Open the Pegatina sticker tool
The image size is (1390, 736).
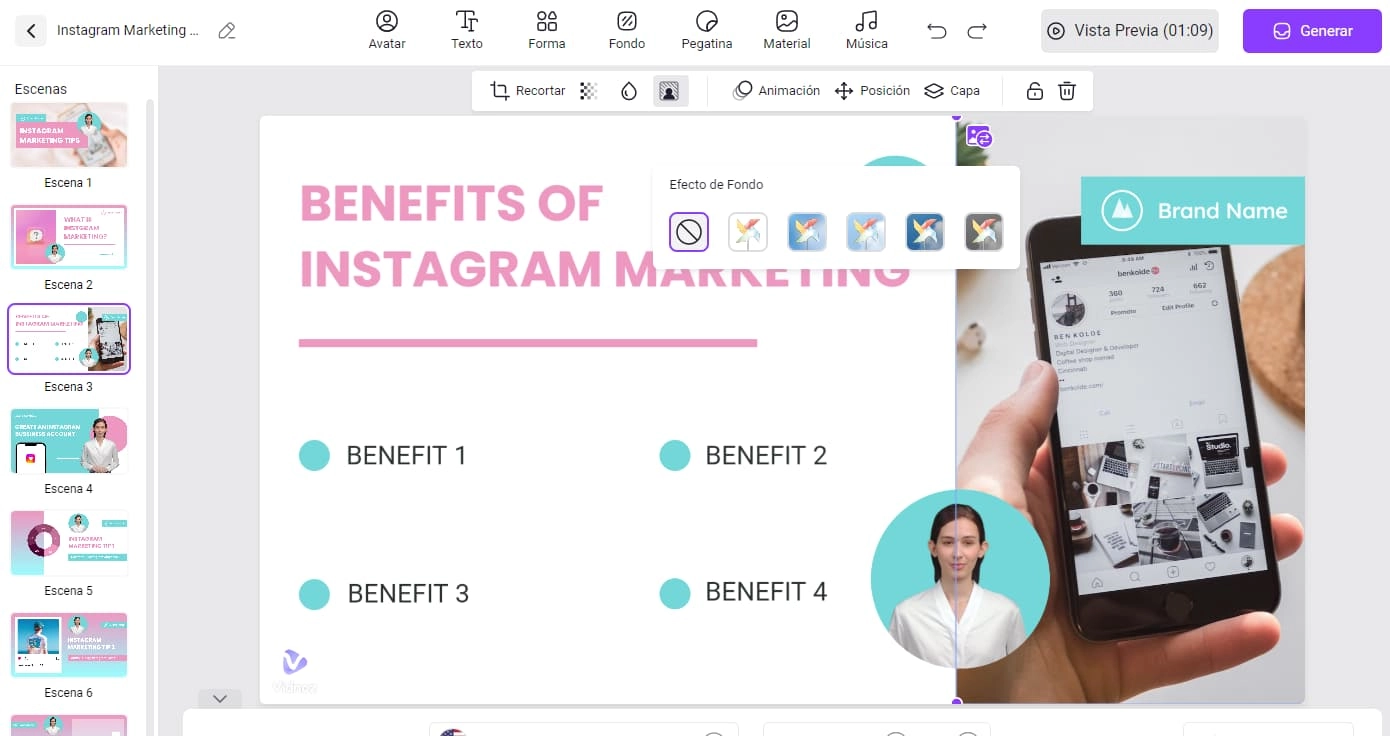coord(707,30)
